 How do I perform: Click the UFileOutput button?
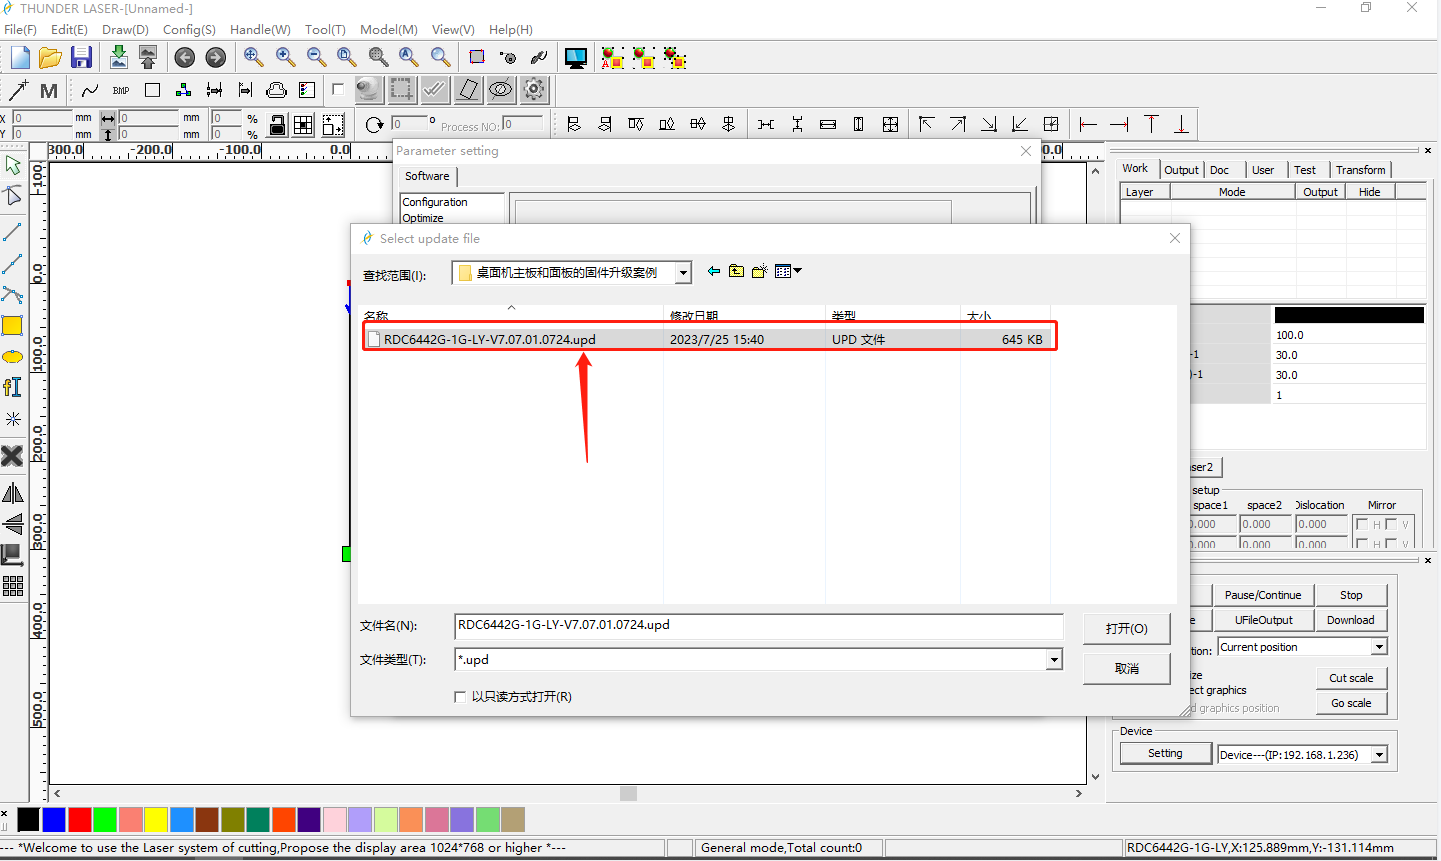tap(1263, 620)
